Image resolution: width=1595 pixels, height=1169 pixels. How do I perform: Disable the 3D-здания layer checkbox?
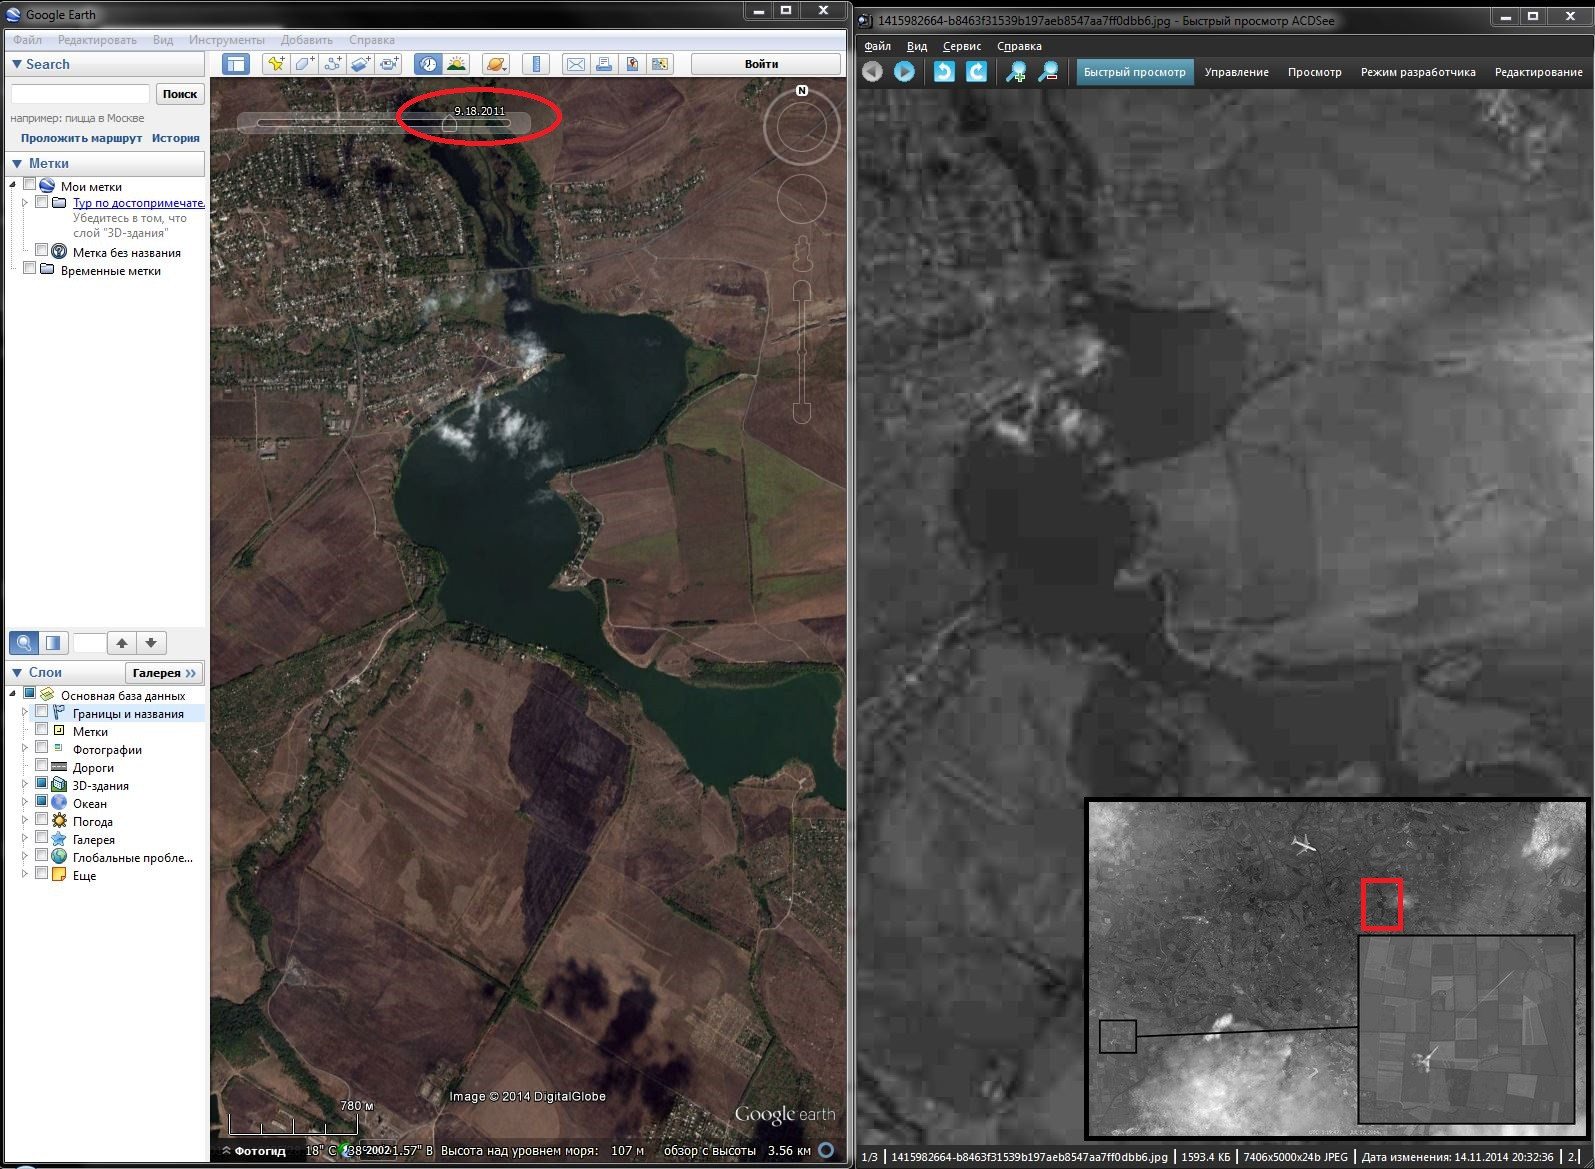click(42, 784)
